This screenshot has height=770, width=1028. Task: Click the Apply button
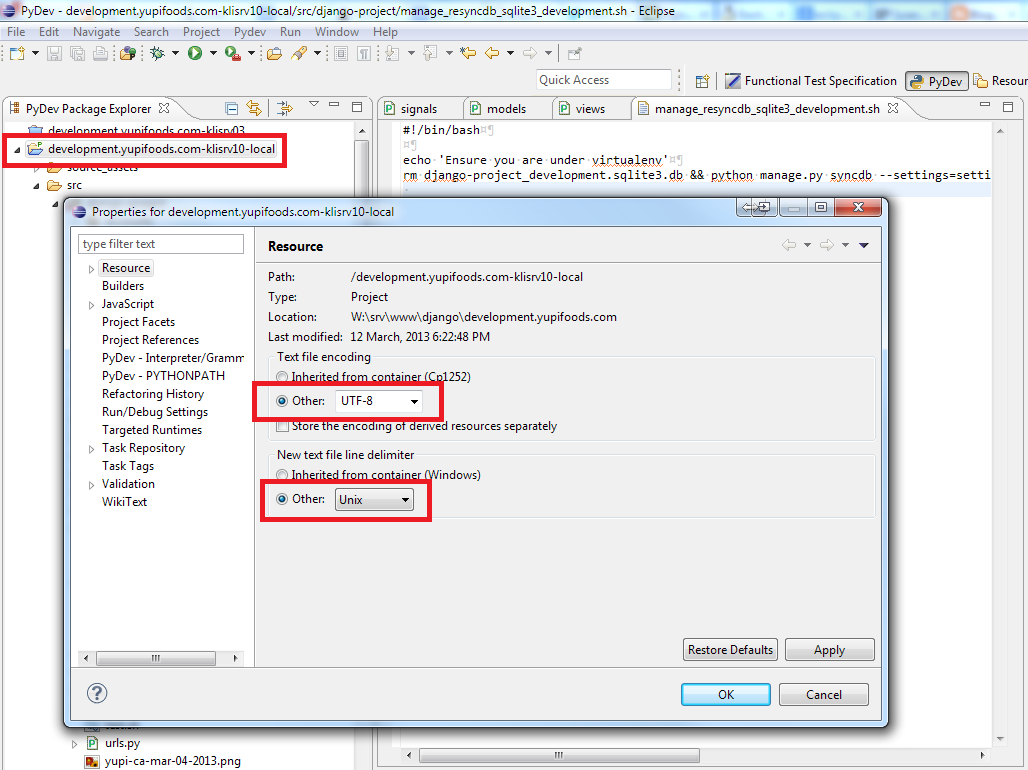click(829, 650)
